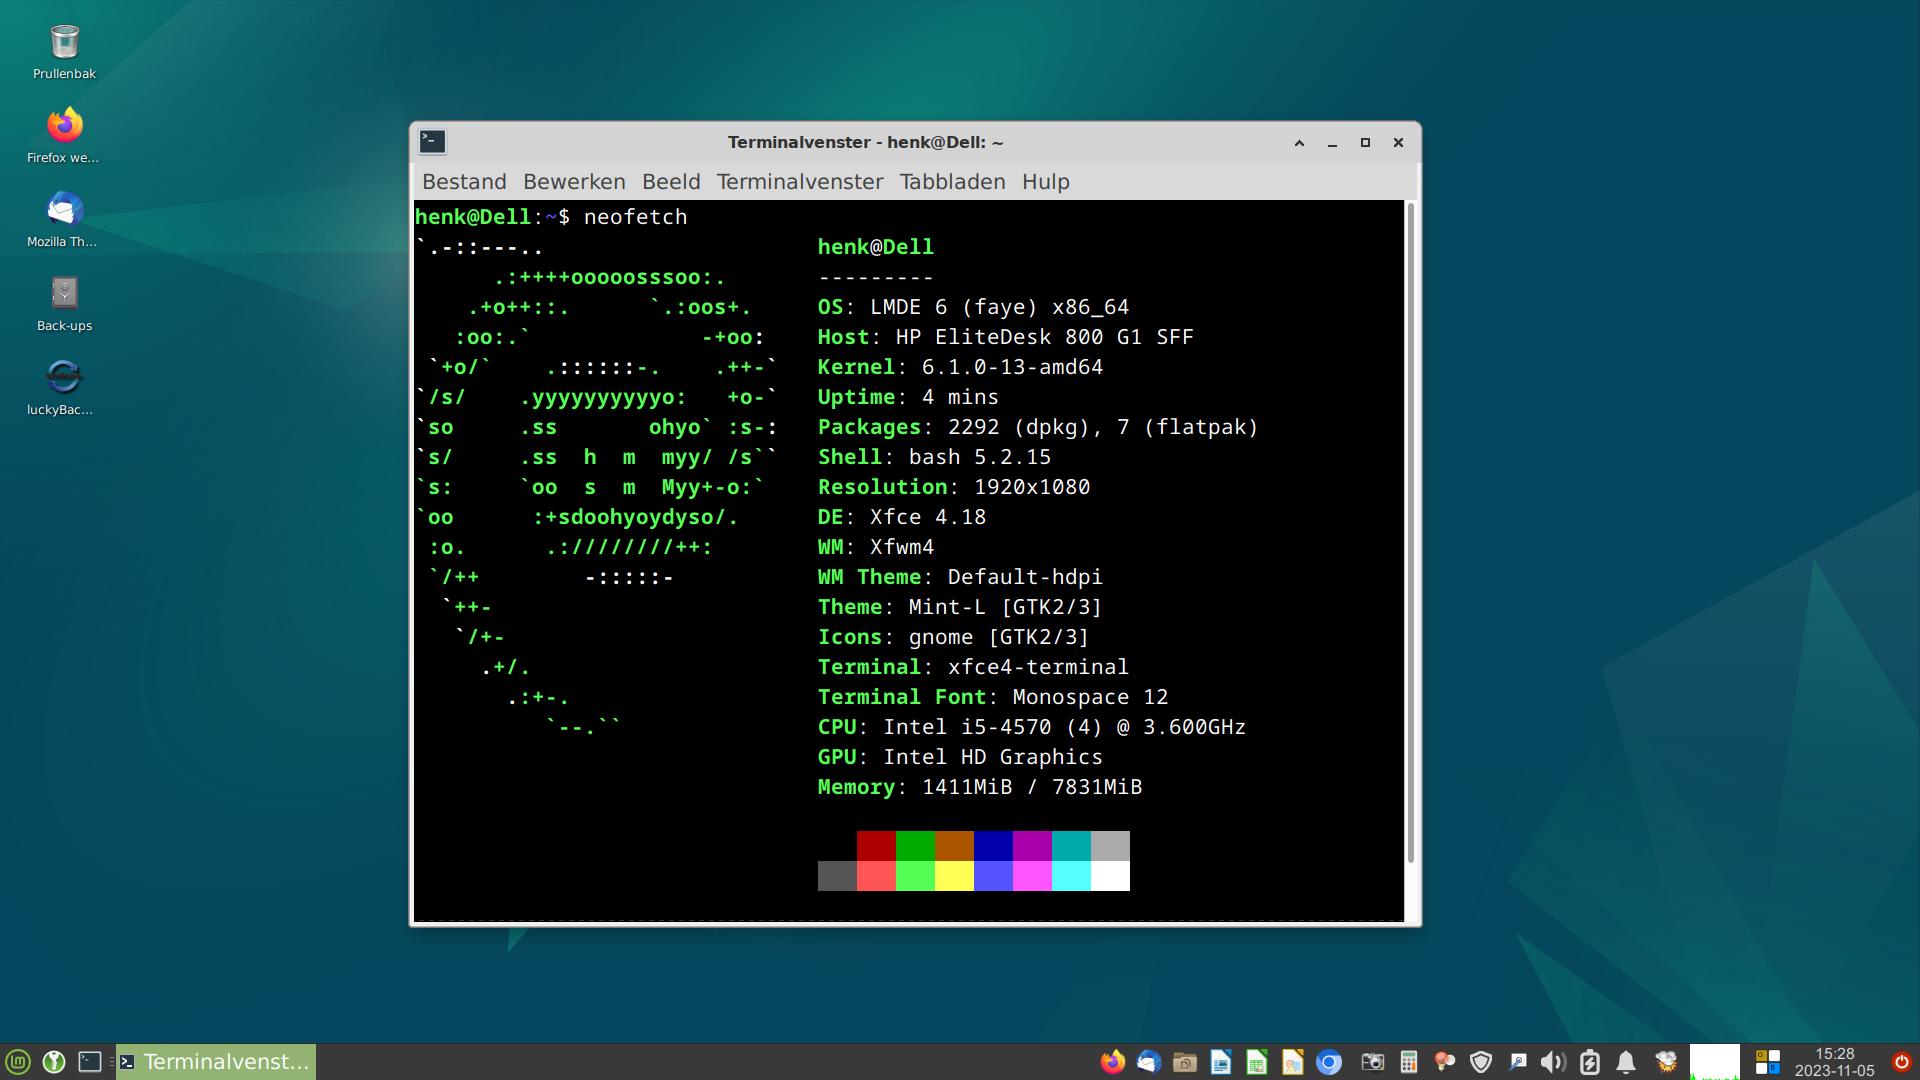Open the update shield icon in tray

coord(1481,1062)
